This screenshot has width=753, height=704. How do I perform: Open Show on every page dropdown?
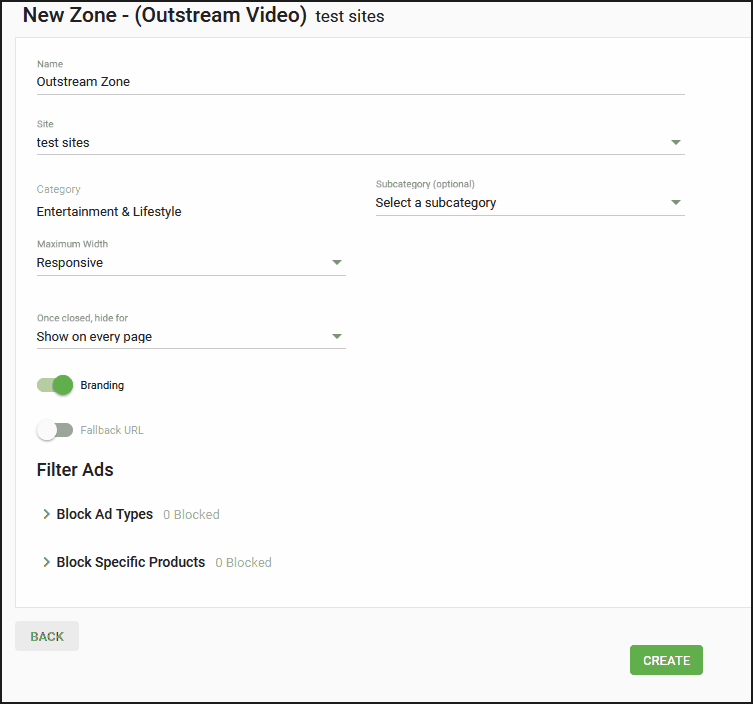(x=191, y=337)
